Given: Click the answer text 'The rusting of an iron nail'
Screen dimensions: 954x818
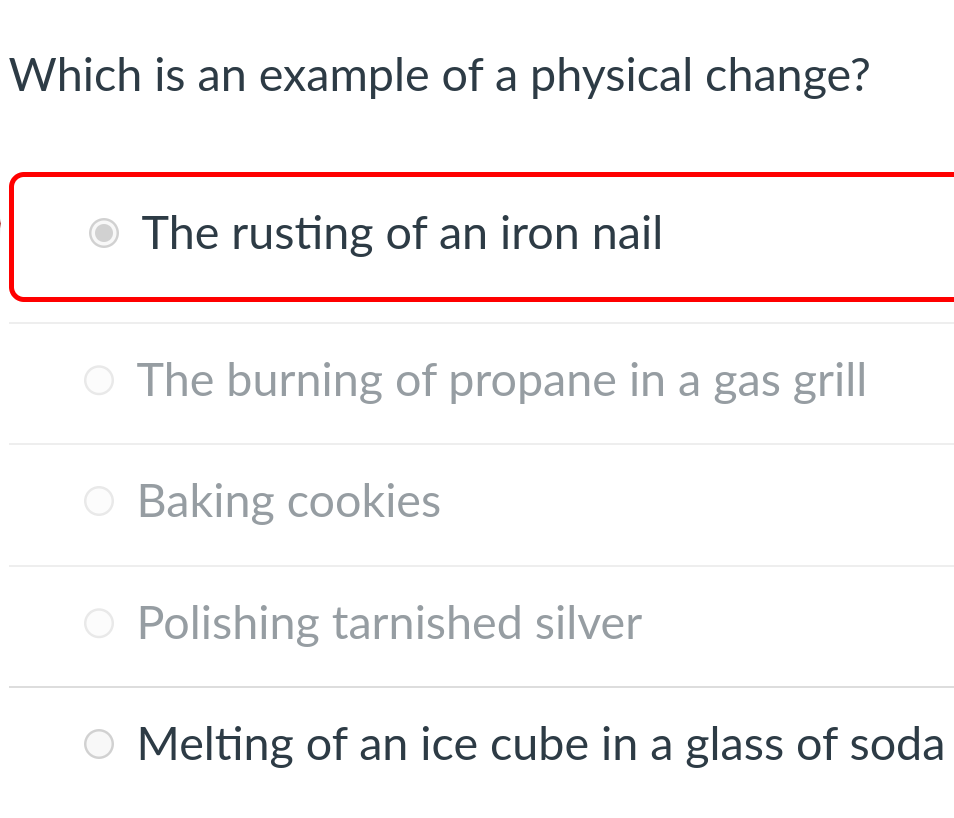Looking at the screenshot, I should 402,233.
